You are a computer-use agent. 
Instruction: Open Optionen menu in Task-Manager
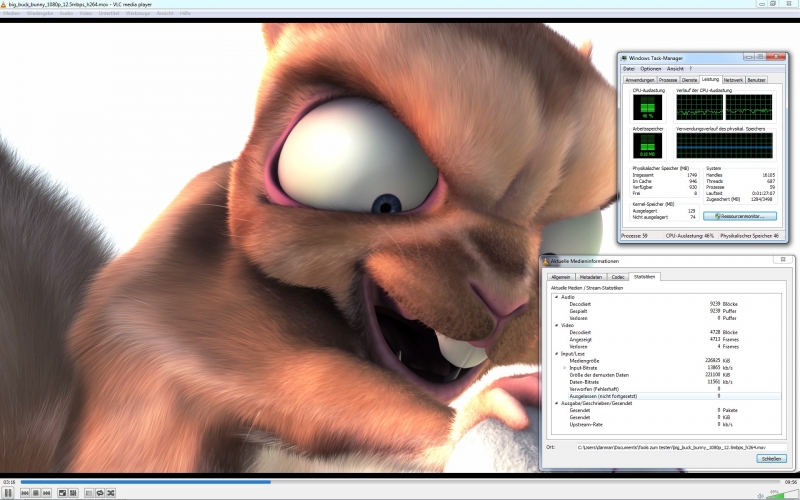pyautogui.click(x=651, y=68)
